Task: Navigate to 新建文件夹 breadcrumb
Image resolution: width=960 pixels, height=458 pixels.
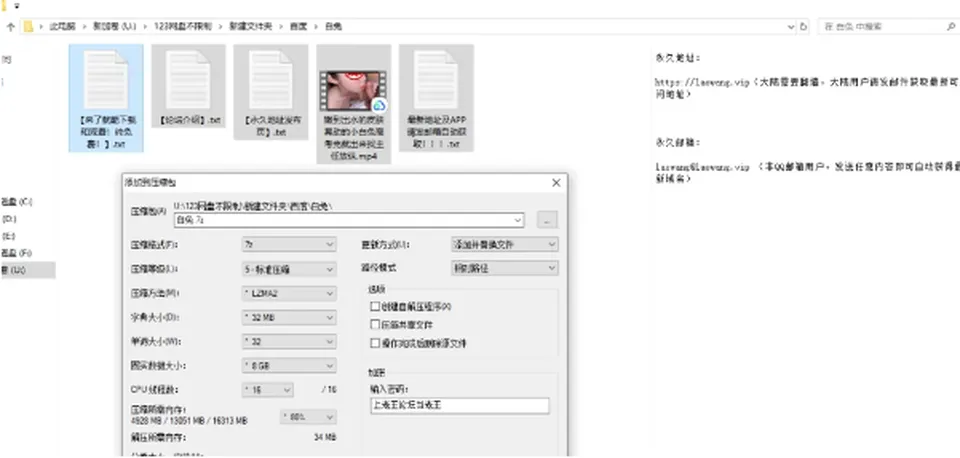Action: click(x=250, y=27)
